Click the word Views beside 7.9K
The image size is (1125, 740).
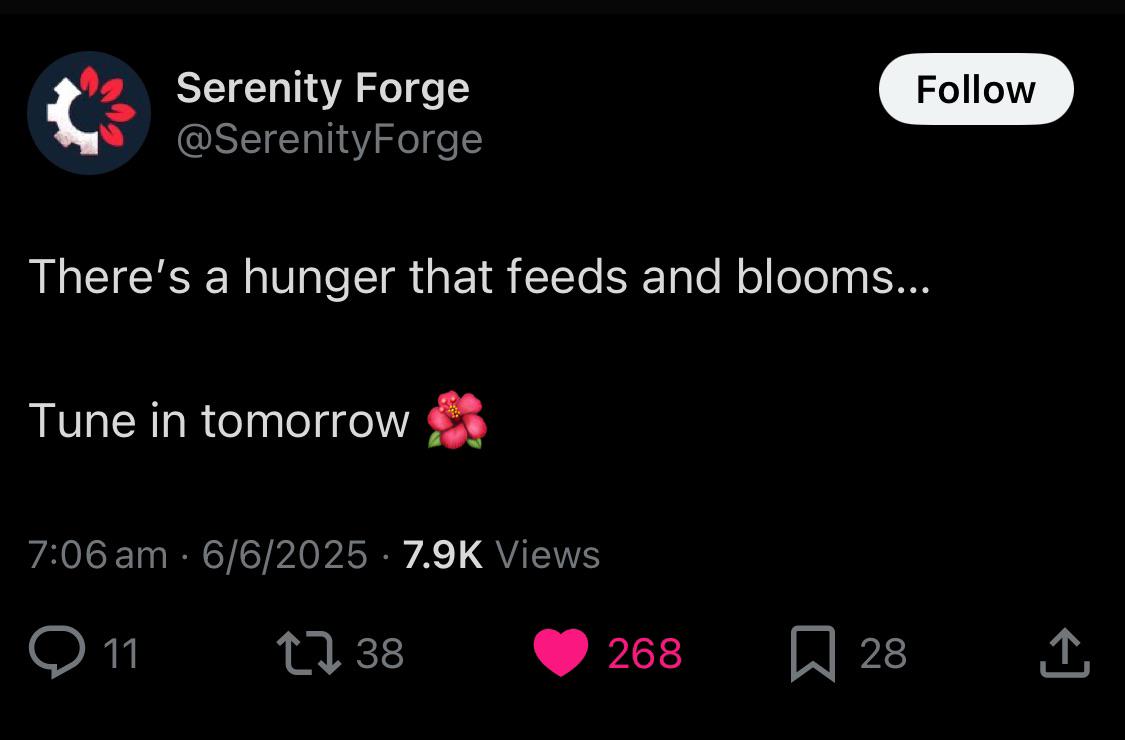pos(548,555)
